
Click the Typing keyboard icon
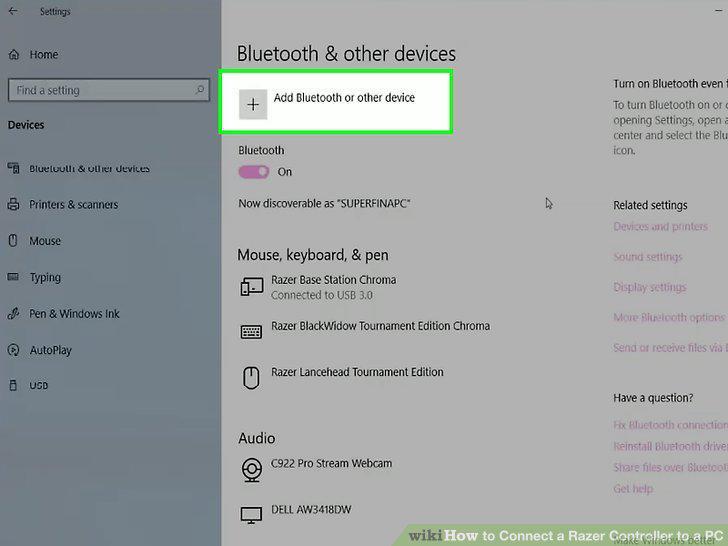point(13,277)
